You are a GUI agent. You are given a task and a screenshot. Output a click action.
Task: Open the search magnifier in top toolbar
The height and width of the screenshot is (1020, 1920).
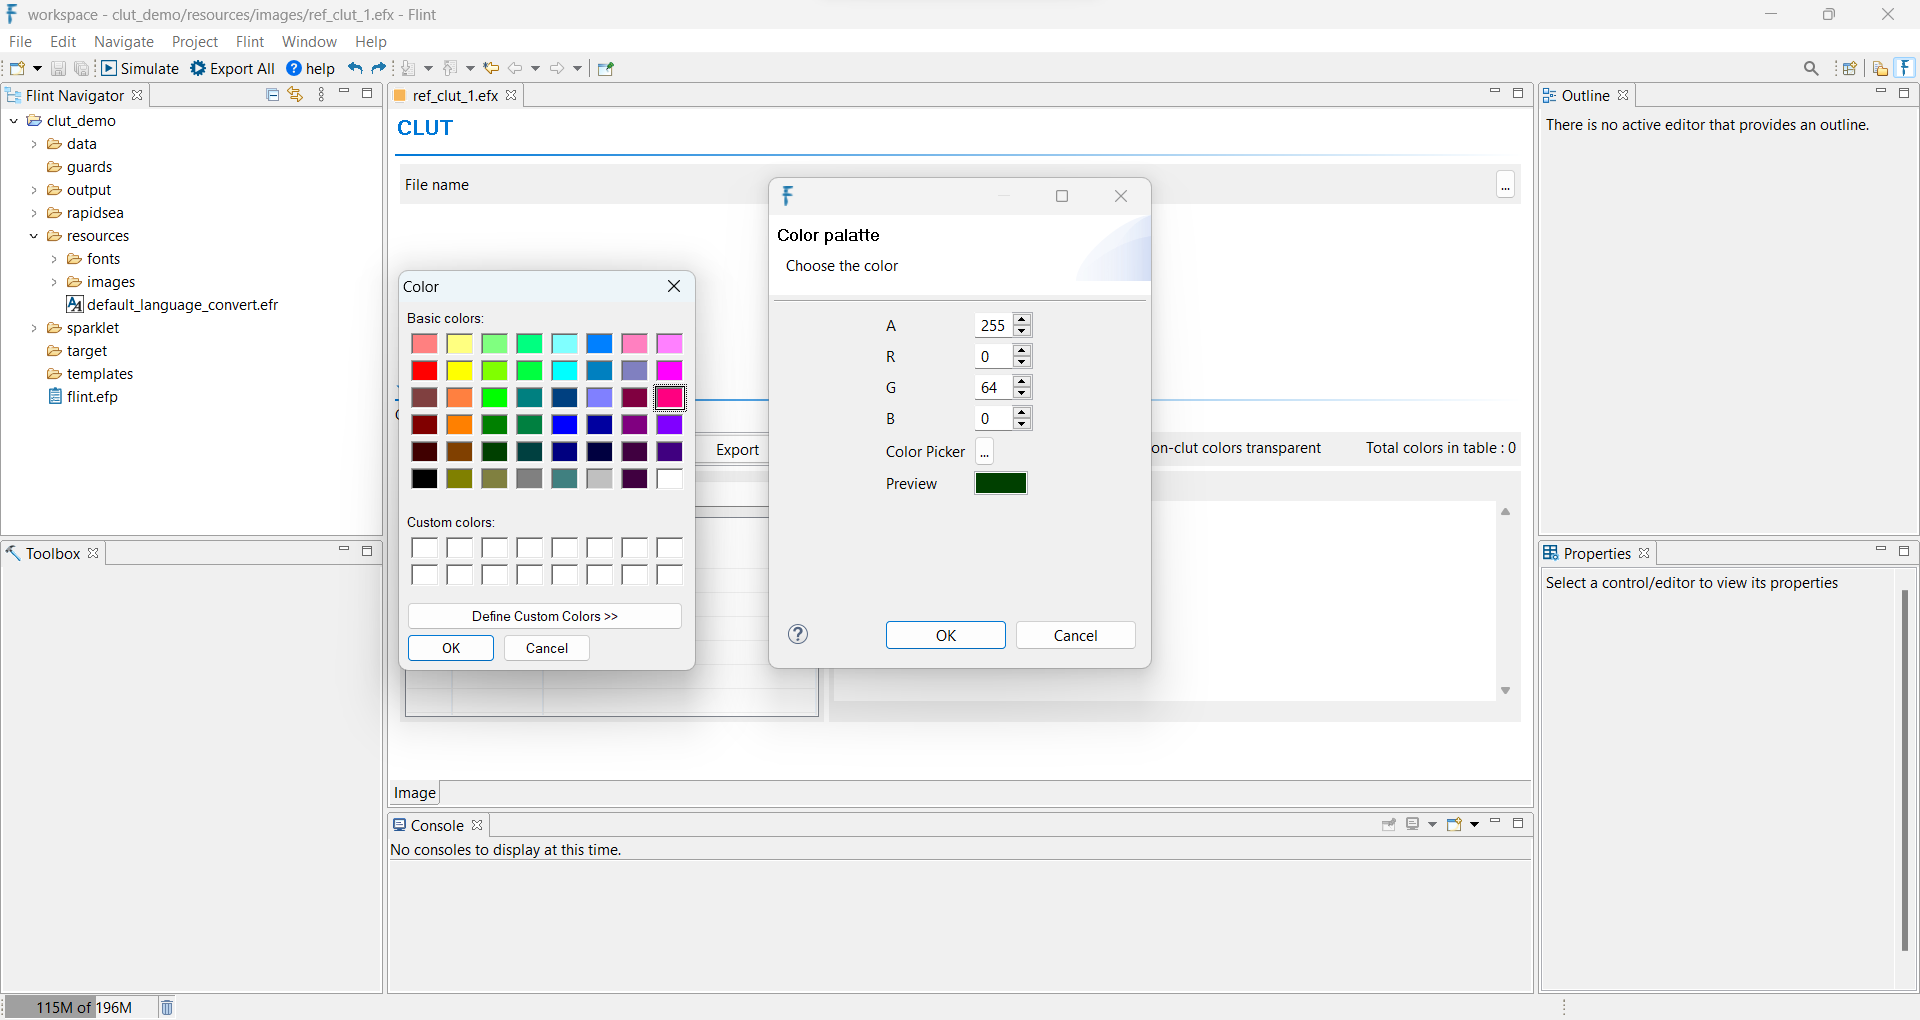coord(1811,68)
